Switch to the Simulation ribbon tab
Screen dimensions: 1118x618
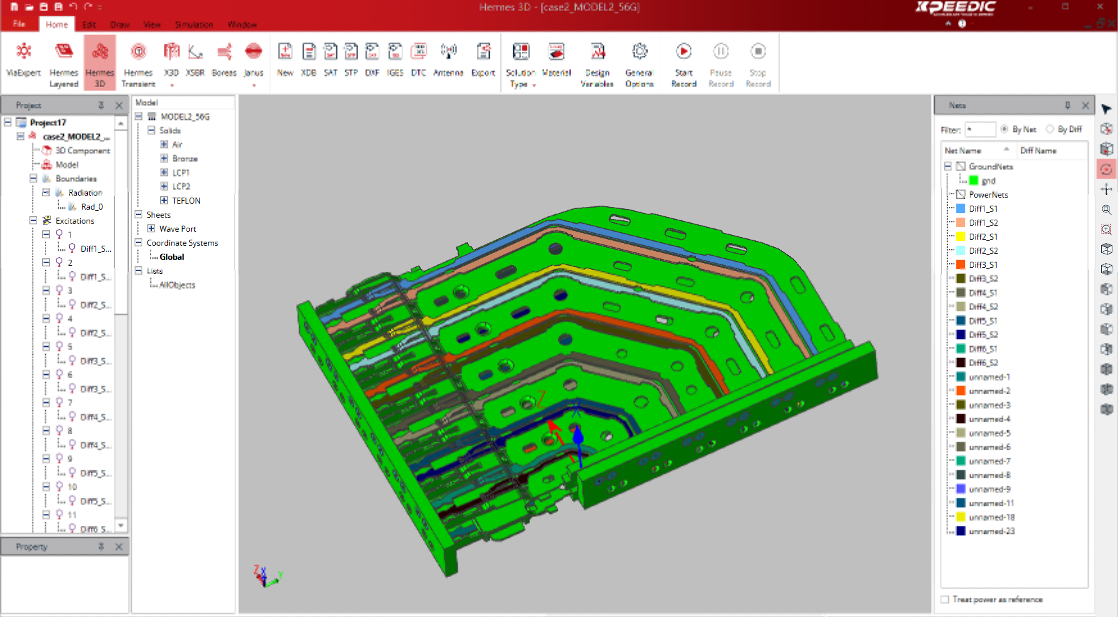(x=193, y=23)
